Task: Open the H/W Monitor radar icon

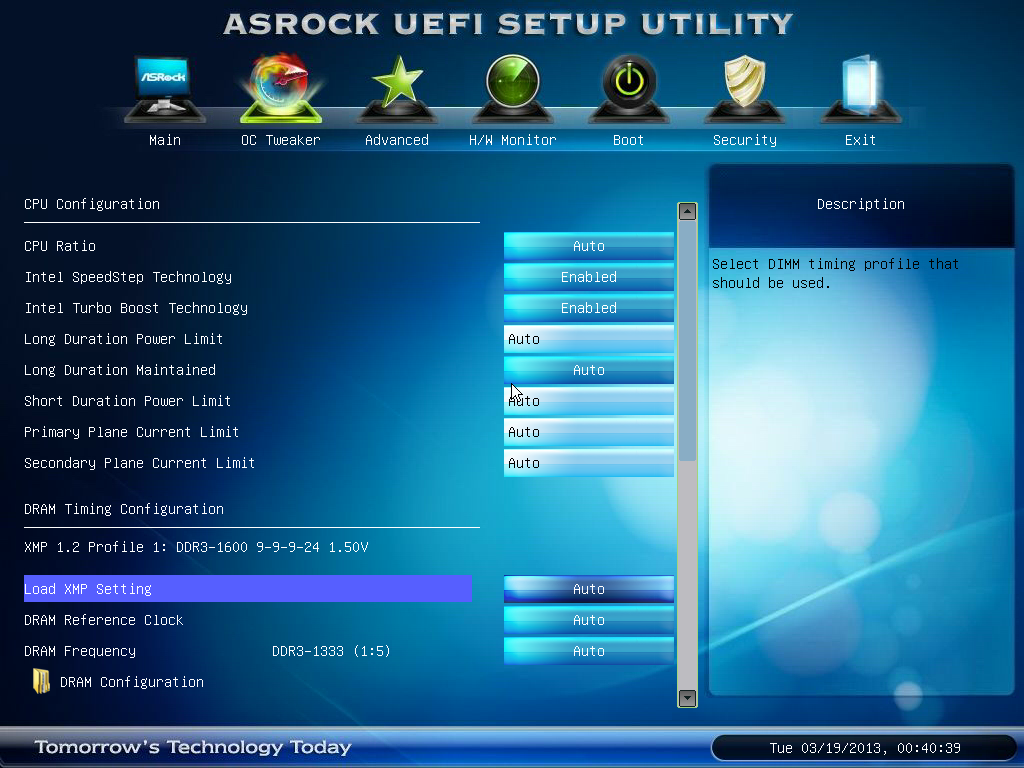Action: (513, 88)
